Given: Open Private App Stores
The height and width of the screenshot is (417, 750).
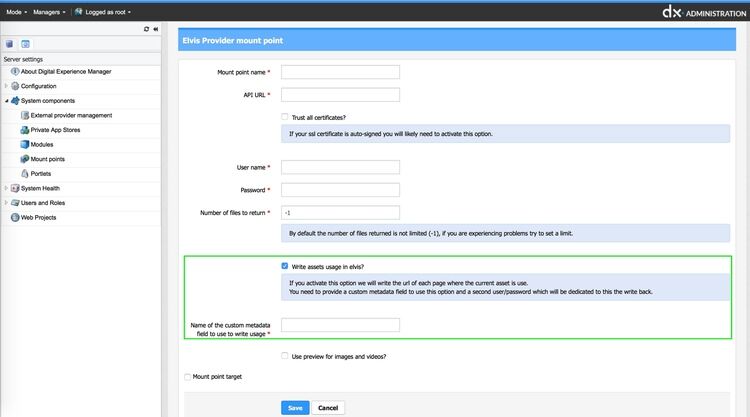Looking at the screenshot, I should click(x=55, y=130).
